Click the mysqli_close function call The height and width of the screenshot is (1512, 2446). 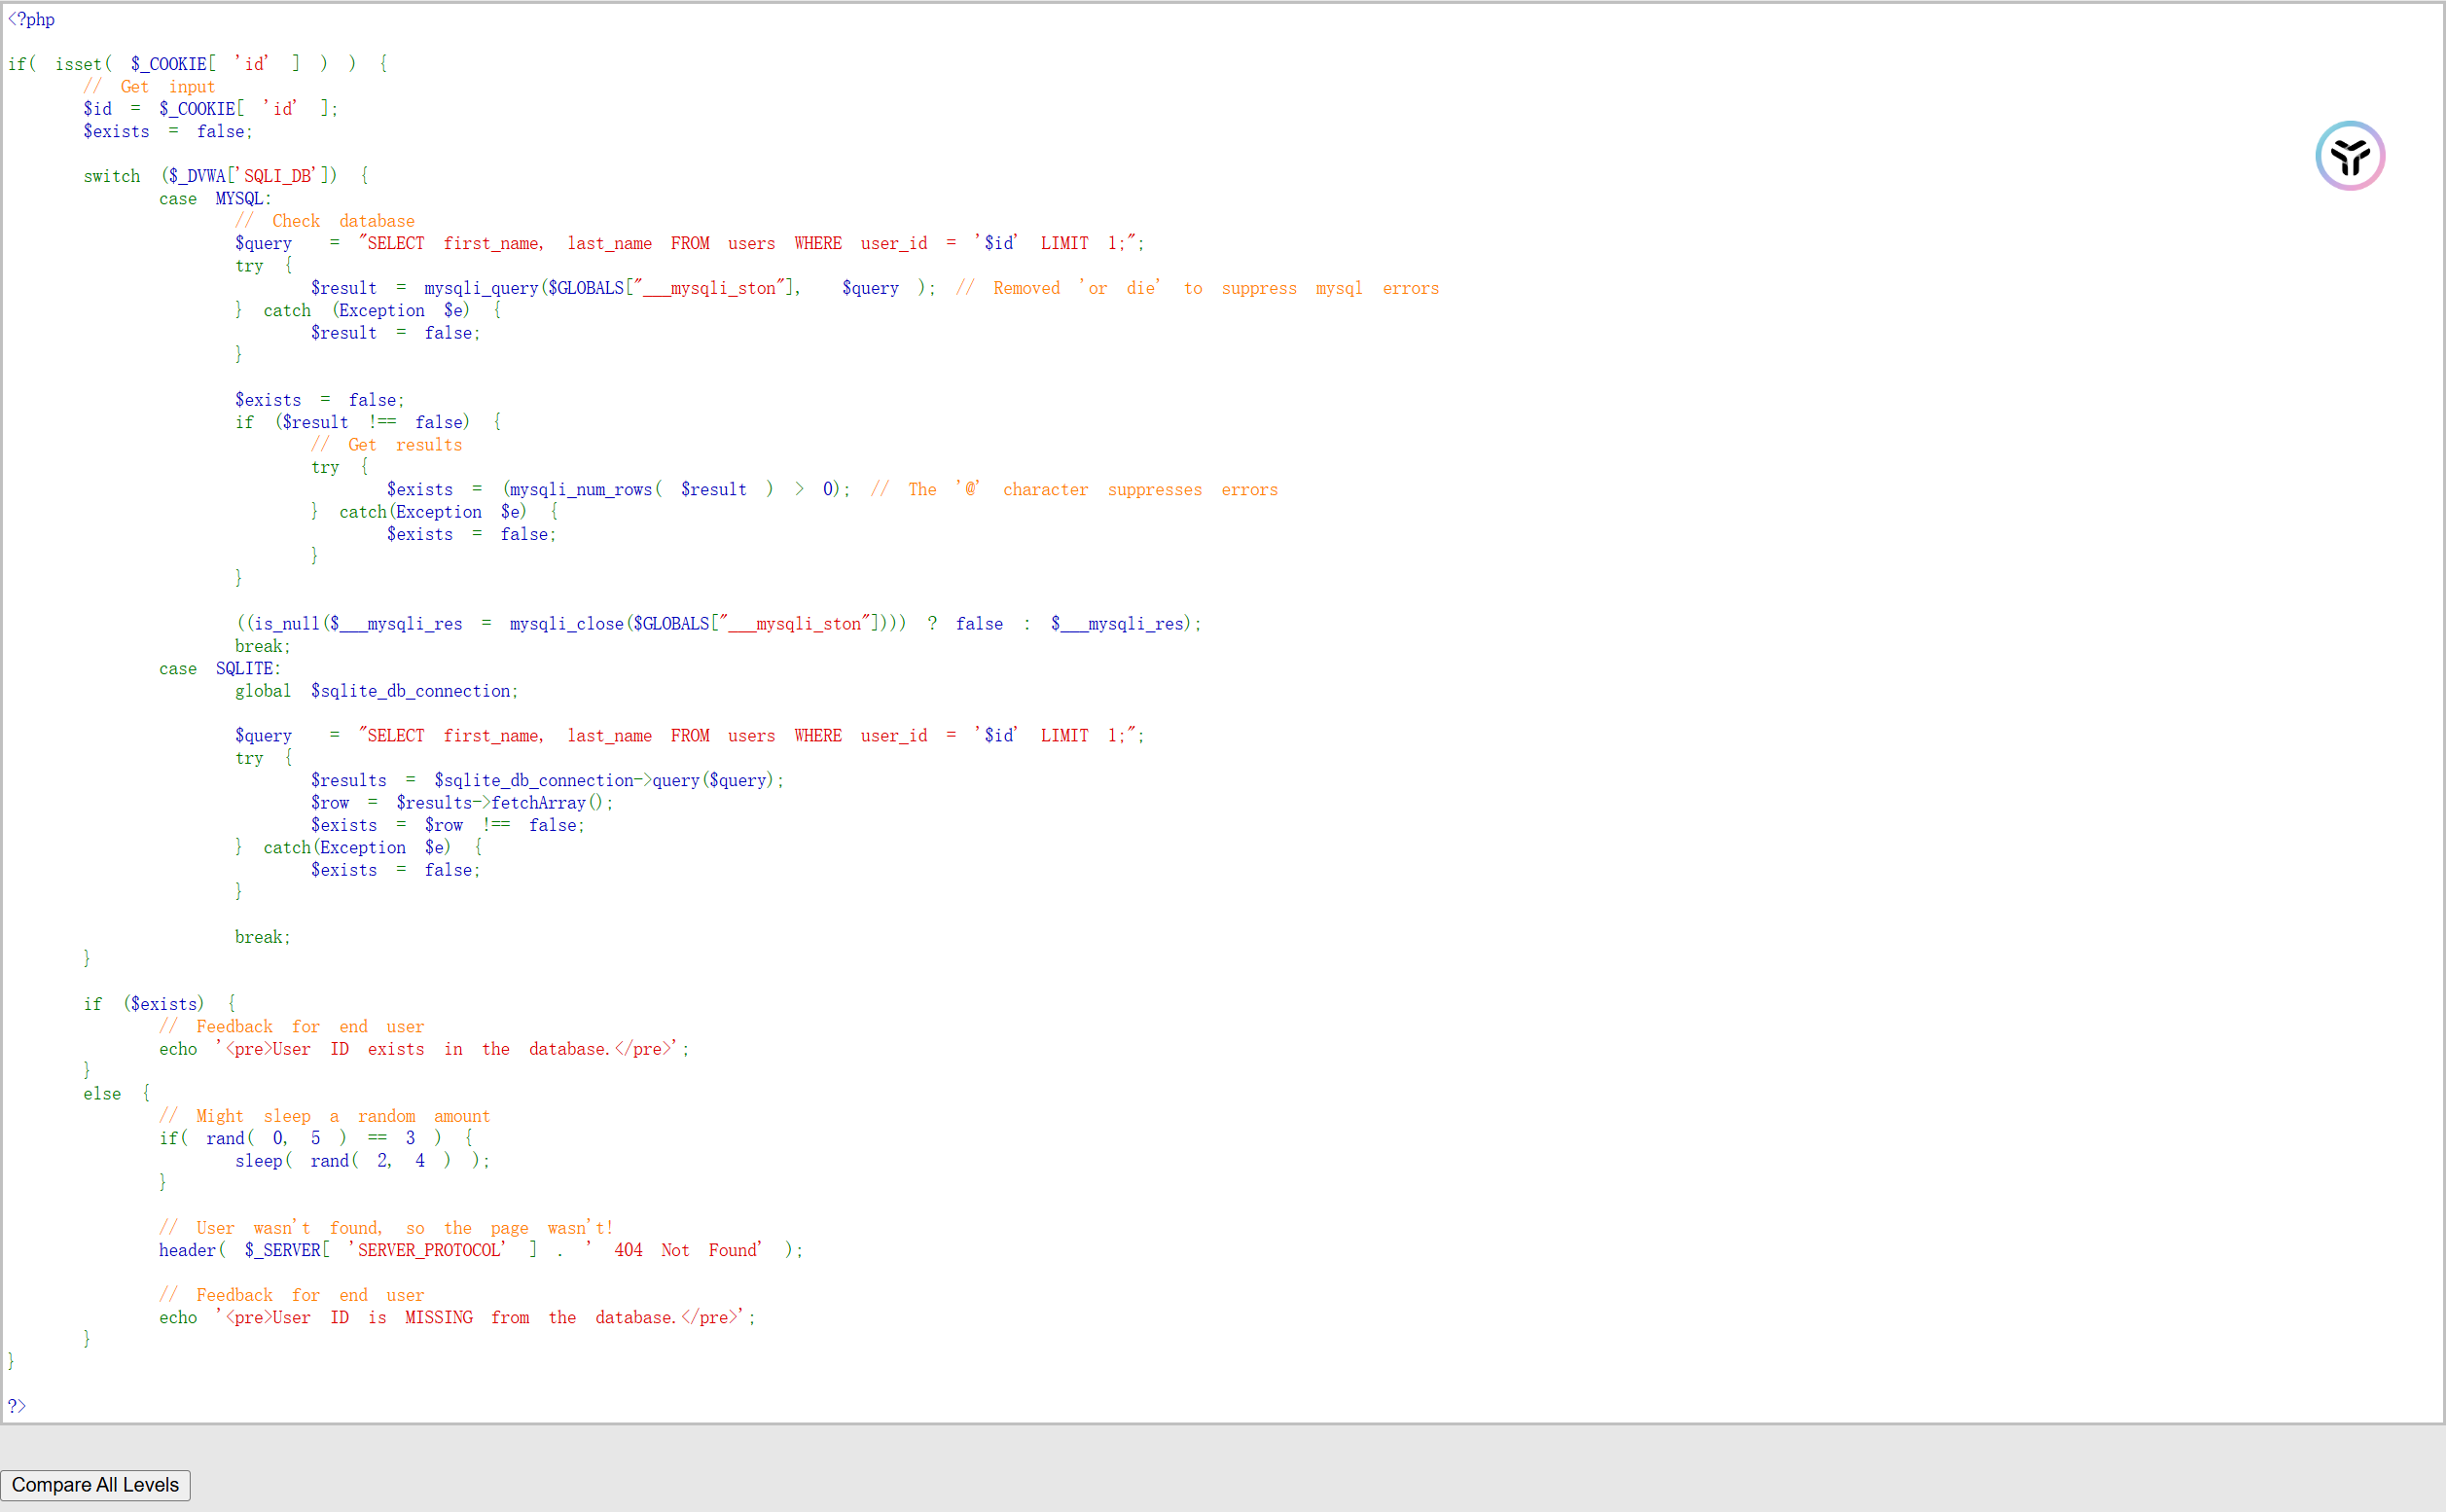pyautogui.click(x=566, y=623)
